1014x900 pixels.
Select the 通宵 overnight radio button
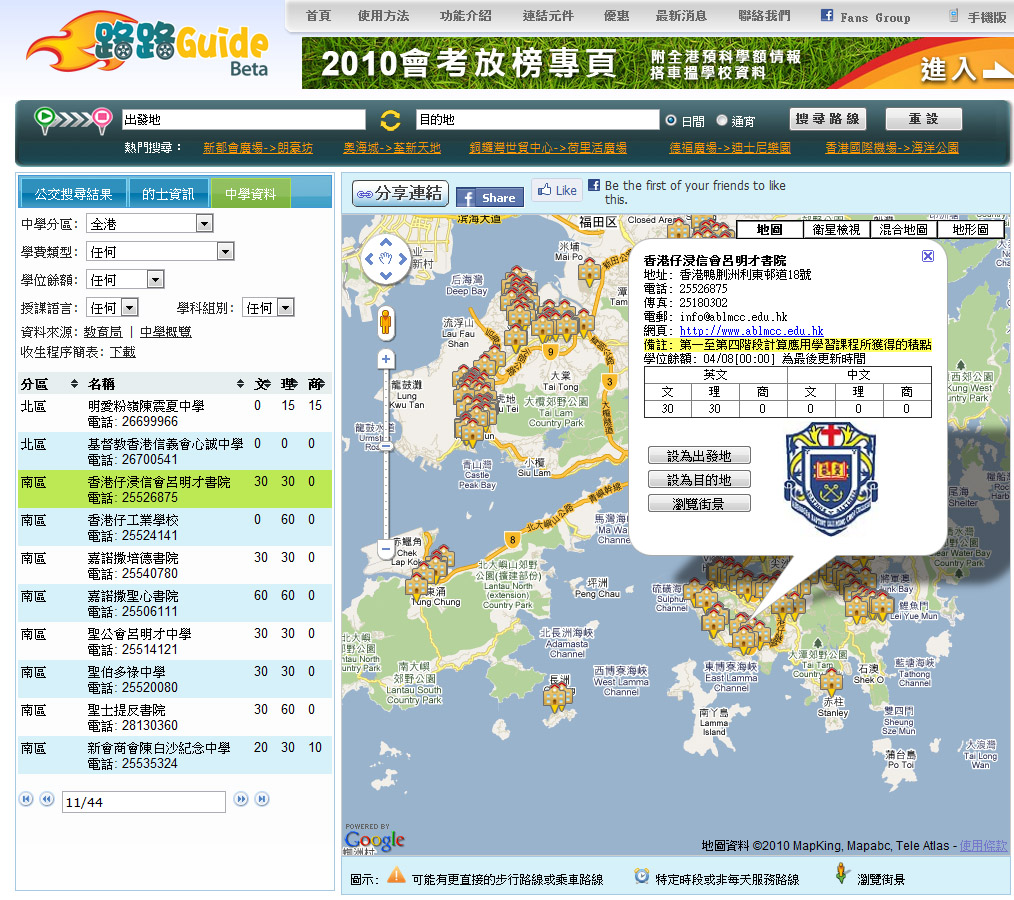[x=722, y=120]
